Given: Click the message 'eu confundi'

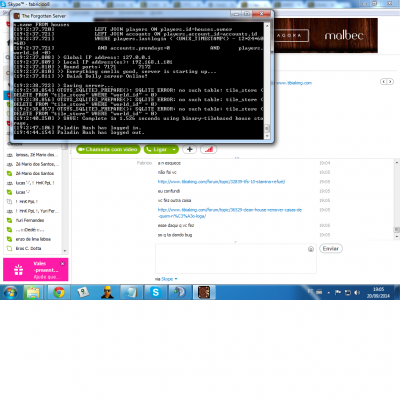Looking at the screenshot, I should point(169,191).
